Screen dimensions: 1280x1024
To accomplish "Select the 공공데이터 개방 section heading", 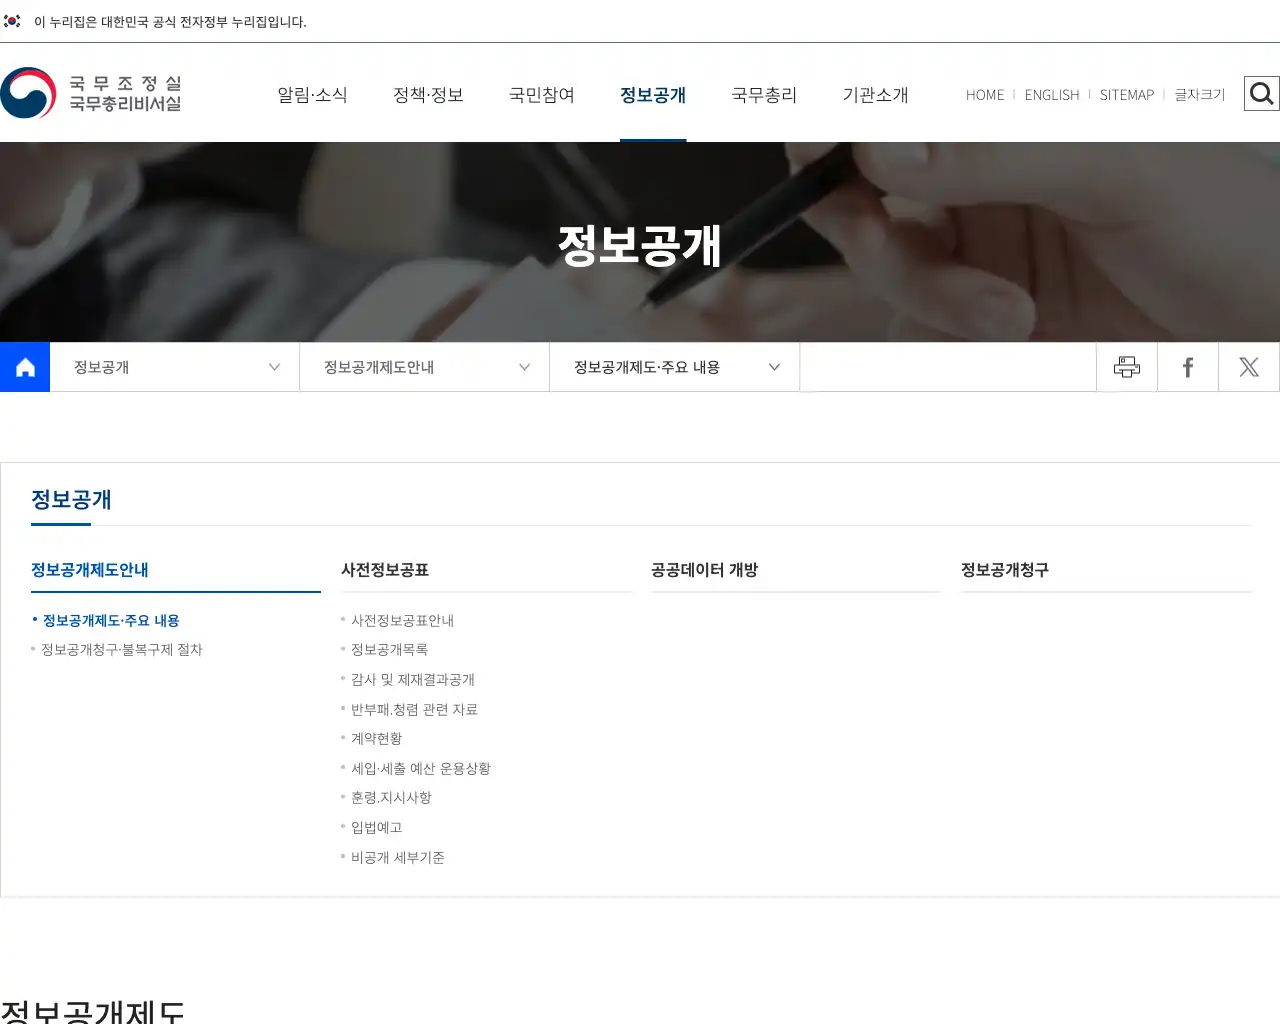I will pos(705,570).
